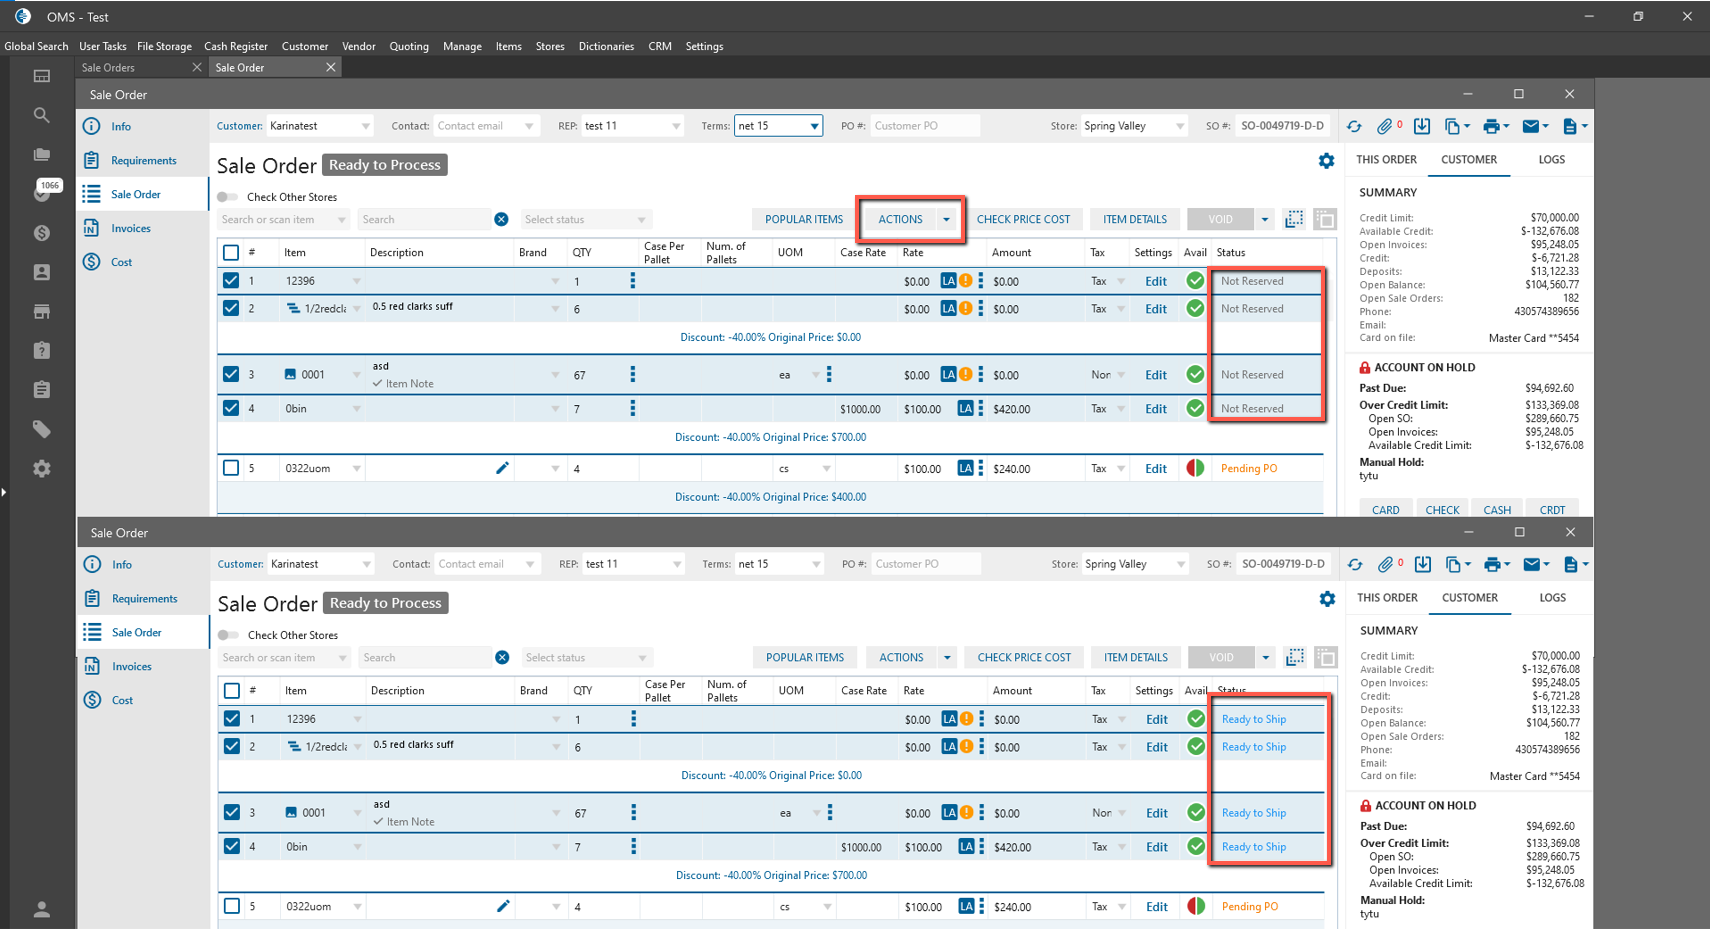
Task: Open QTY three-dot menu on Not Reserved row 3
Action: click(632, 374)
